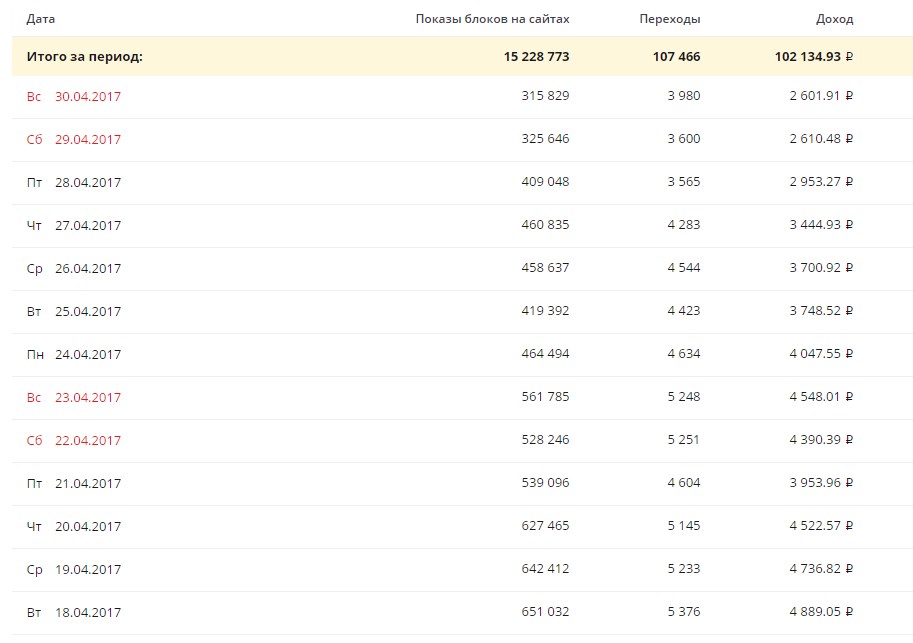Click the 'Доход' column header
Screen dimensions: 913x643
click(x=834, y=19)
